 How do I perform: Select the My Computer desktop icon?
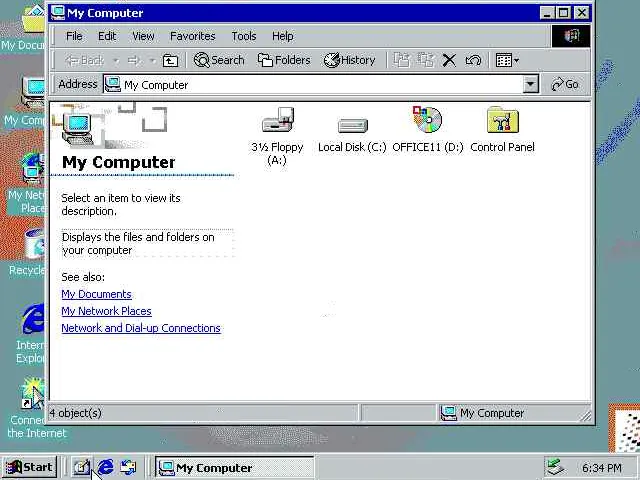coord(24,101)
